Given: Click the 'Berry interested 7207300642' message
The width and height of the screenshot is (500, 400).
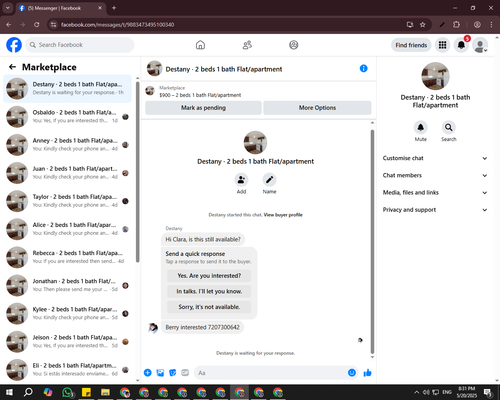Looking at the screenshot, I should (x=202, y=327).
